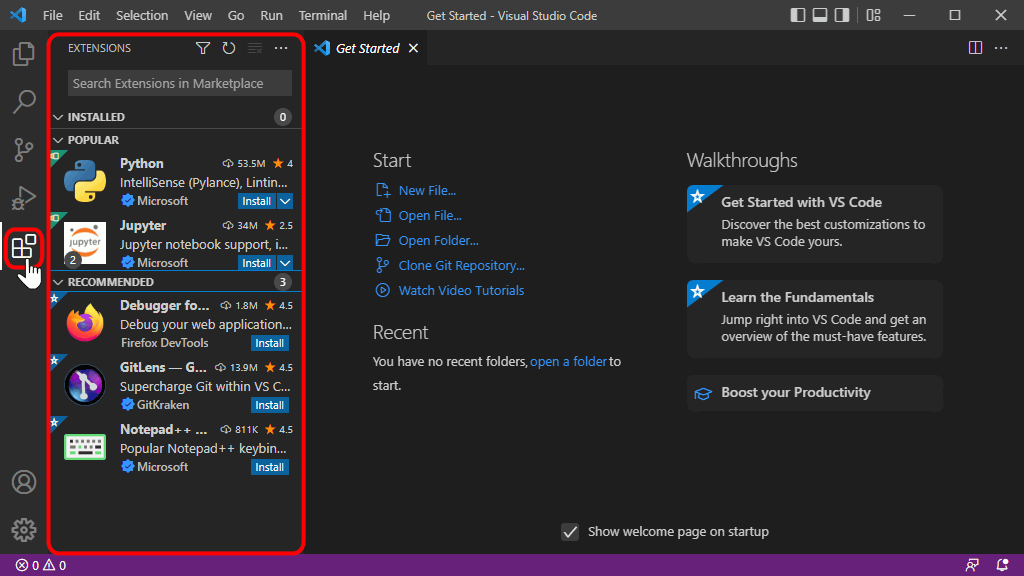Viewport: 1024px width, 576px height.
Task: Refresh the extensions list
Action: (229, 48)
